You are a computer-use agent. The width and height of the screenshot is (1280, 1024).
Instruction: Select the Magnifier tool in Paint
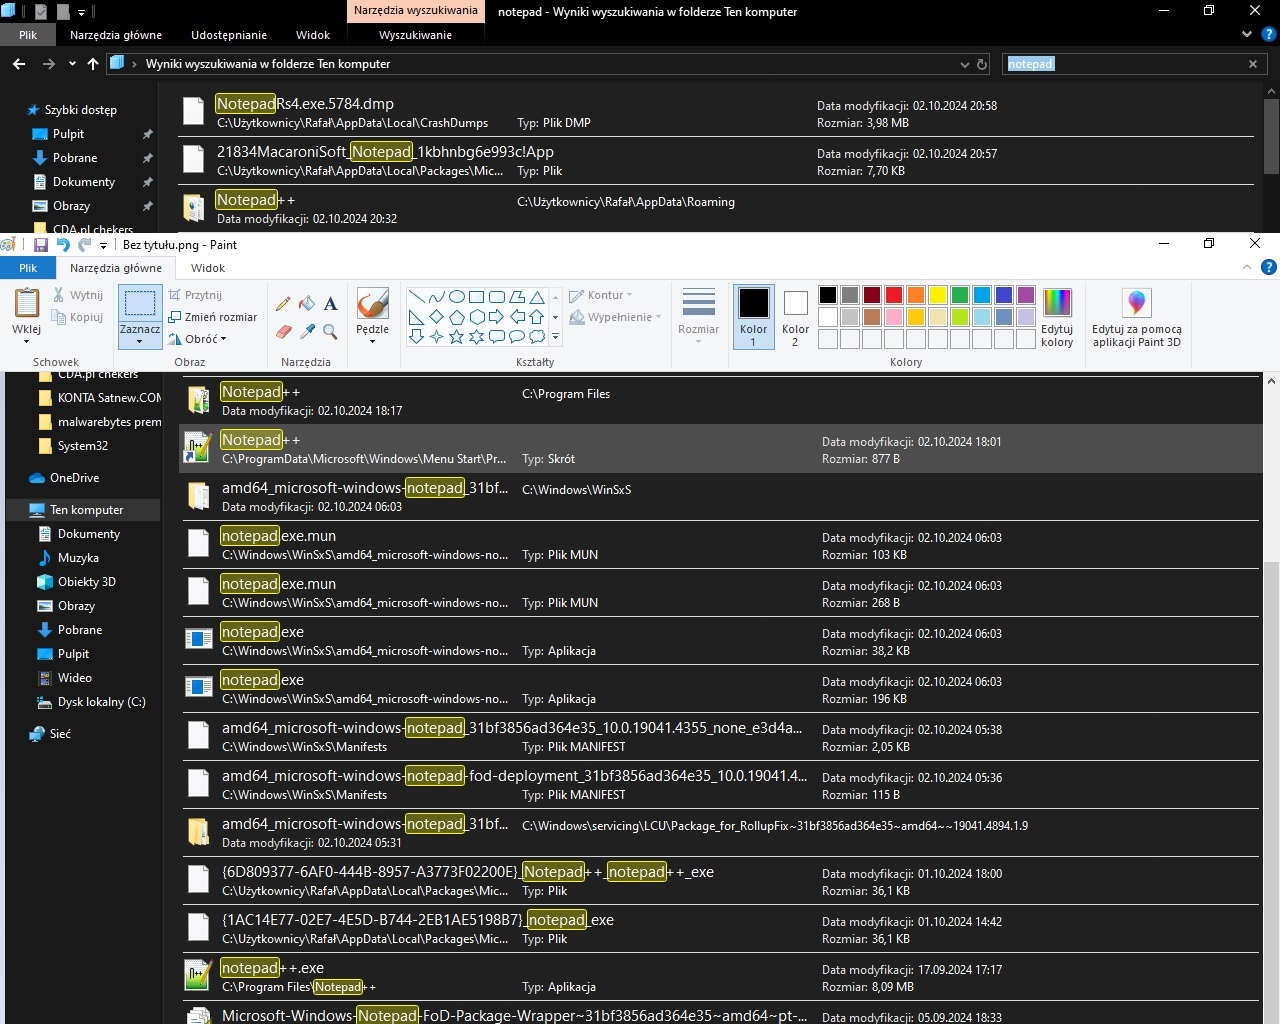click(x=330, y=331)
